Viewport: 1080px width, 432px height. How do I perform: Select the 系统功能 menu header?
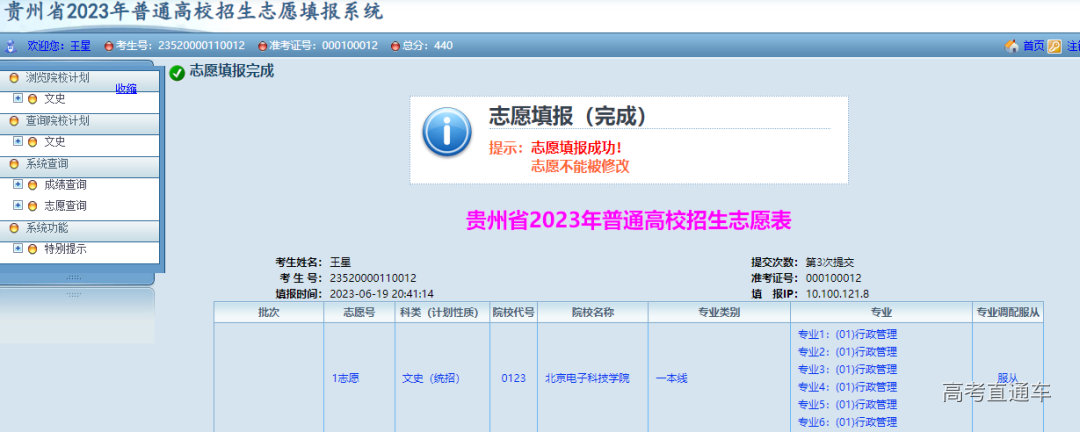47,228
